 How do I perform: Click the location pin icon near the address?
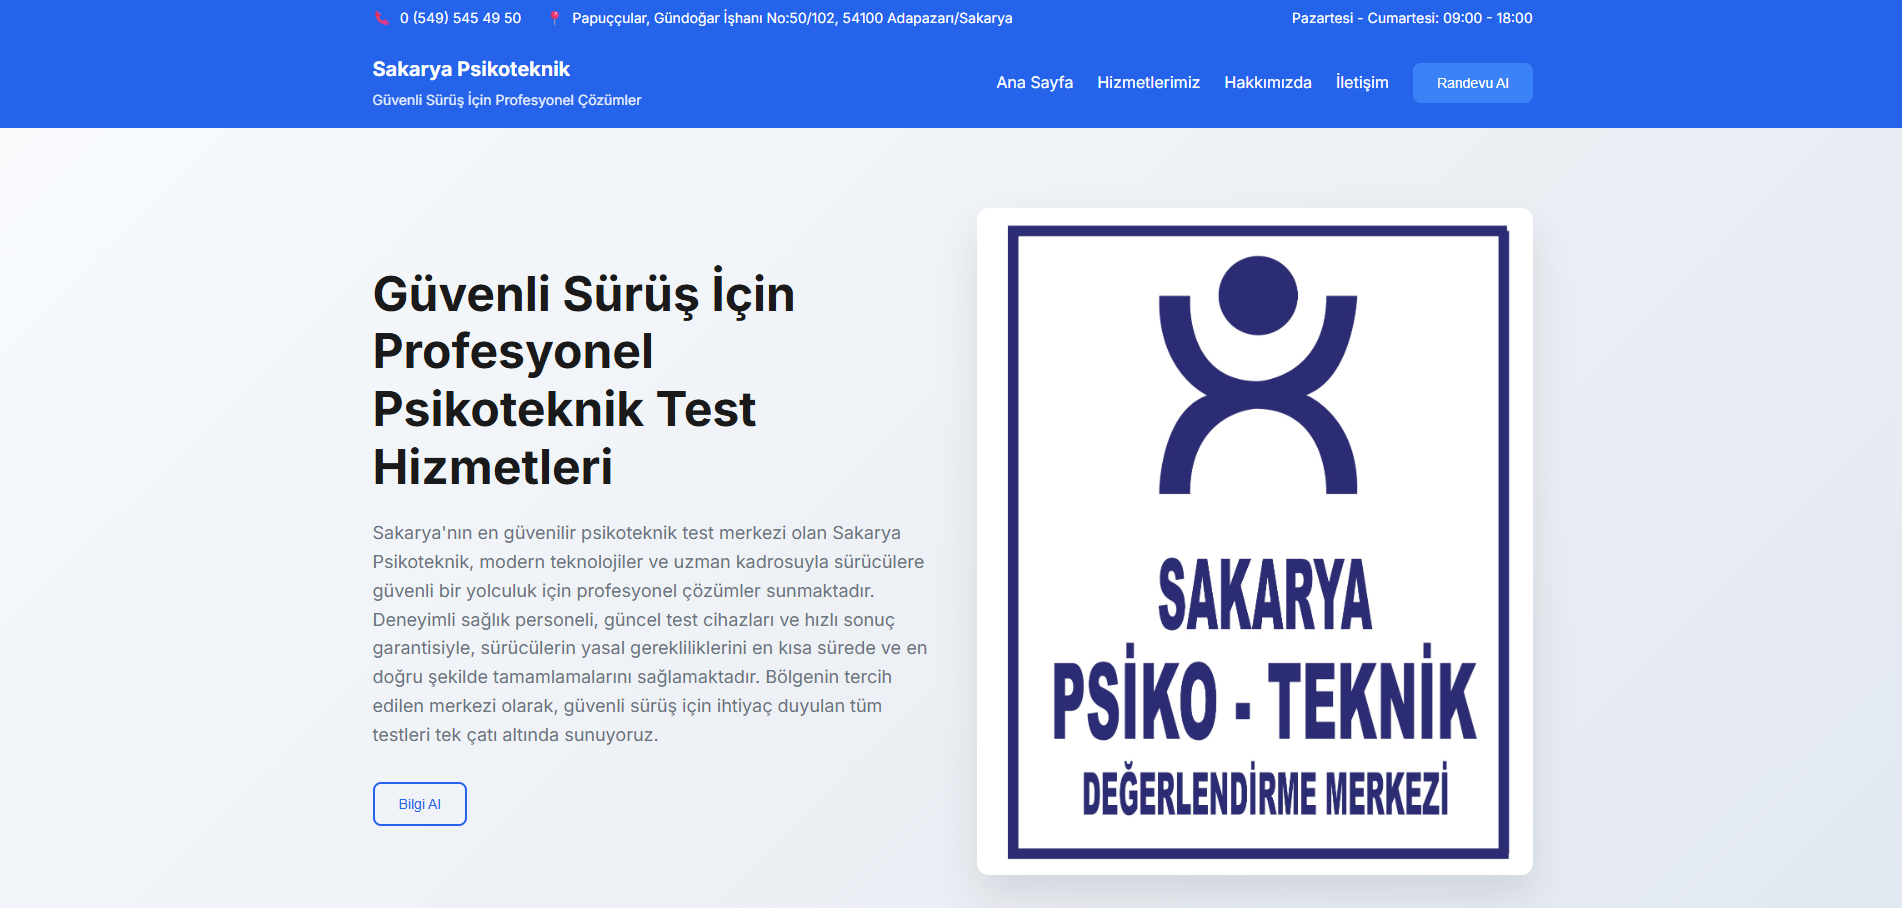[554, 17]
